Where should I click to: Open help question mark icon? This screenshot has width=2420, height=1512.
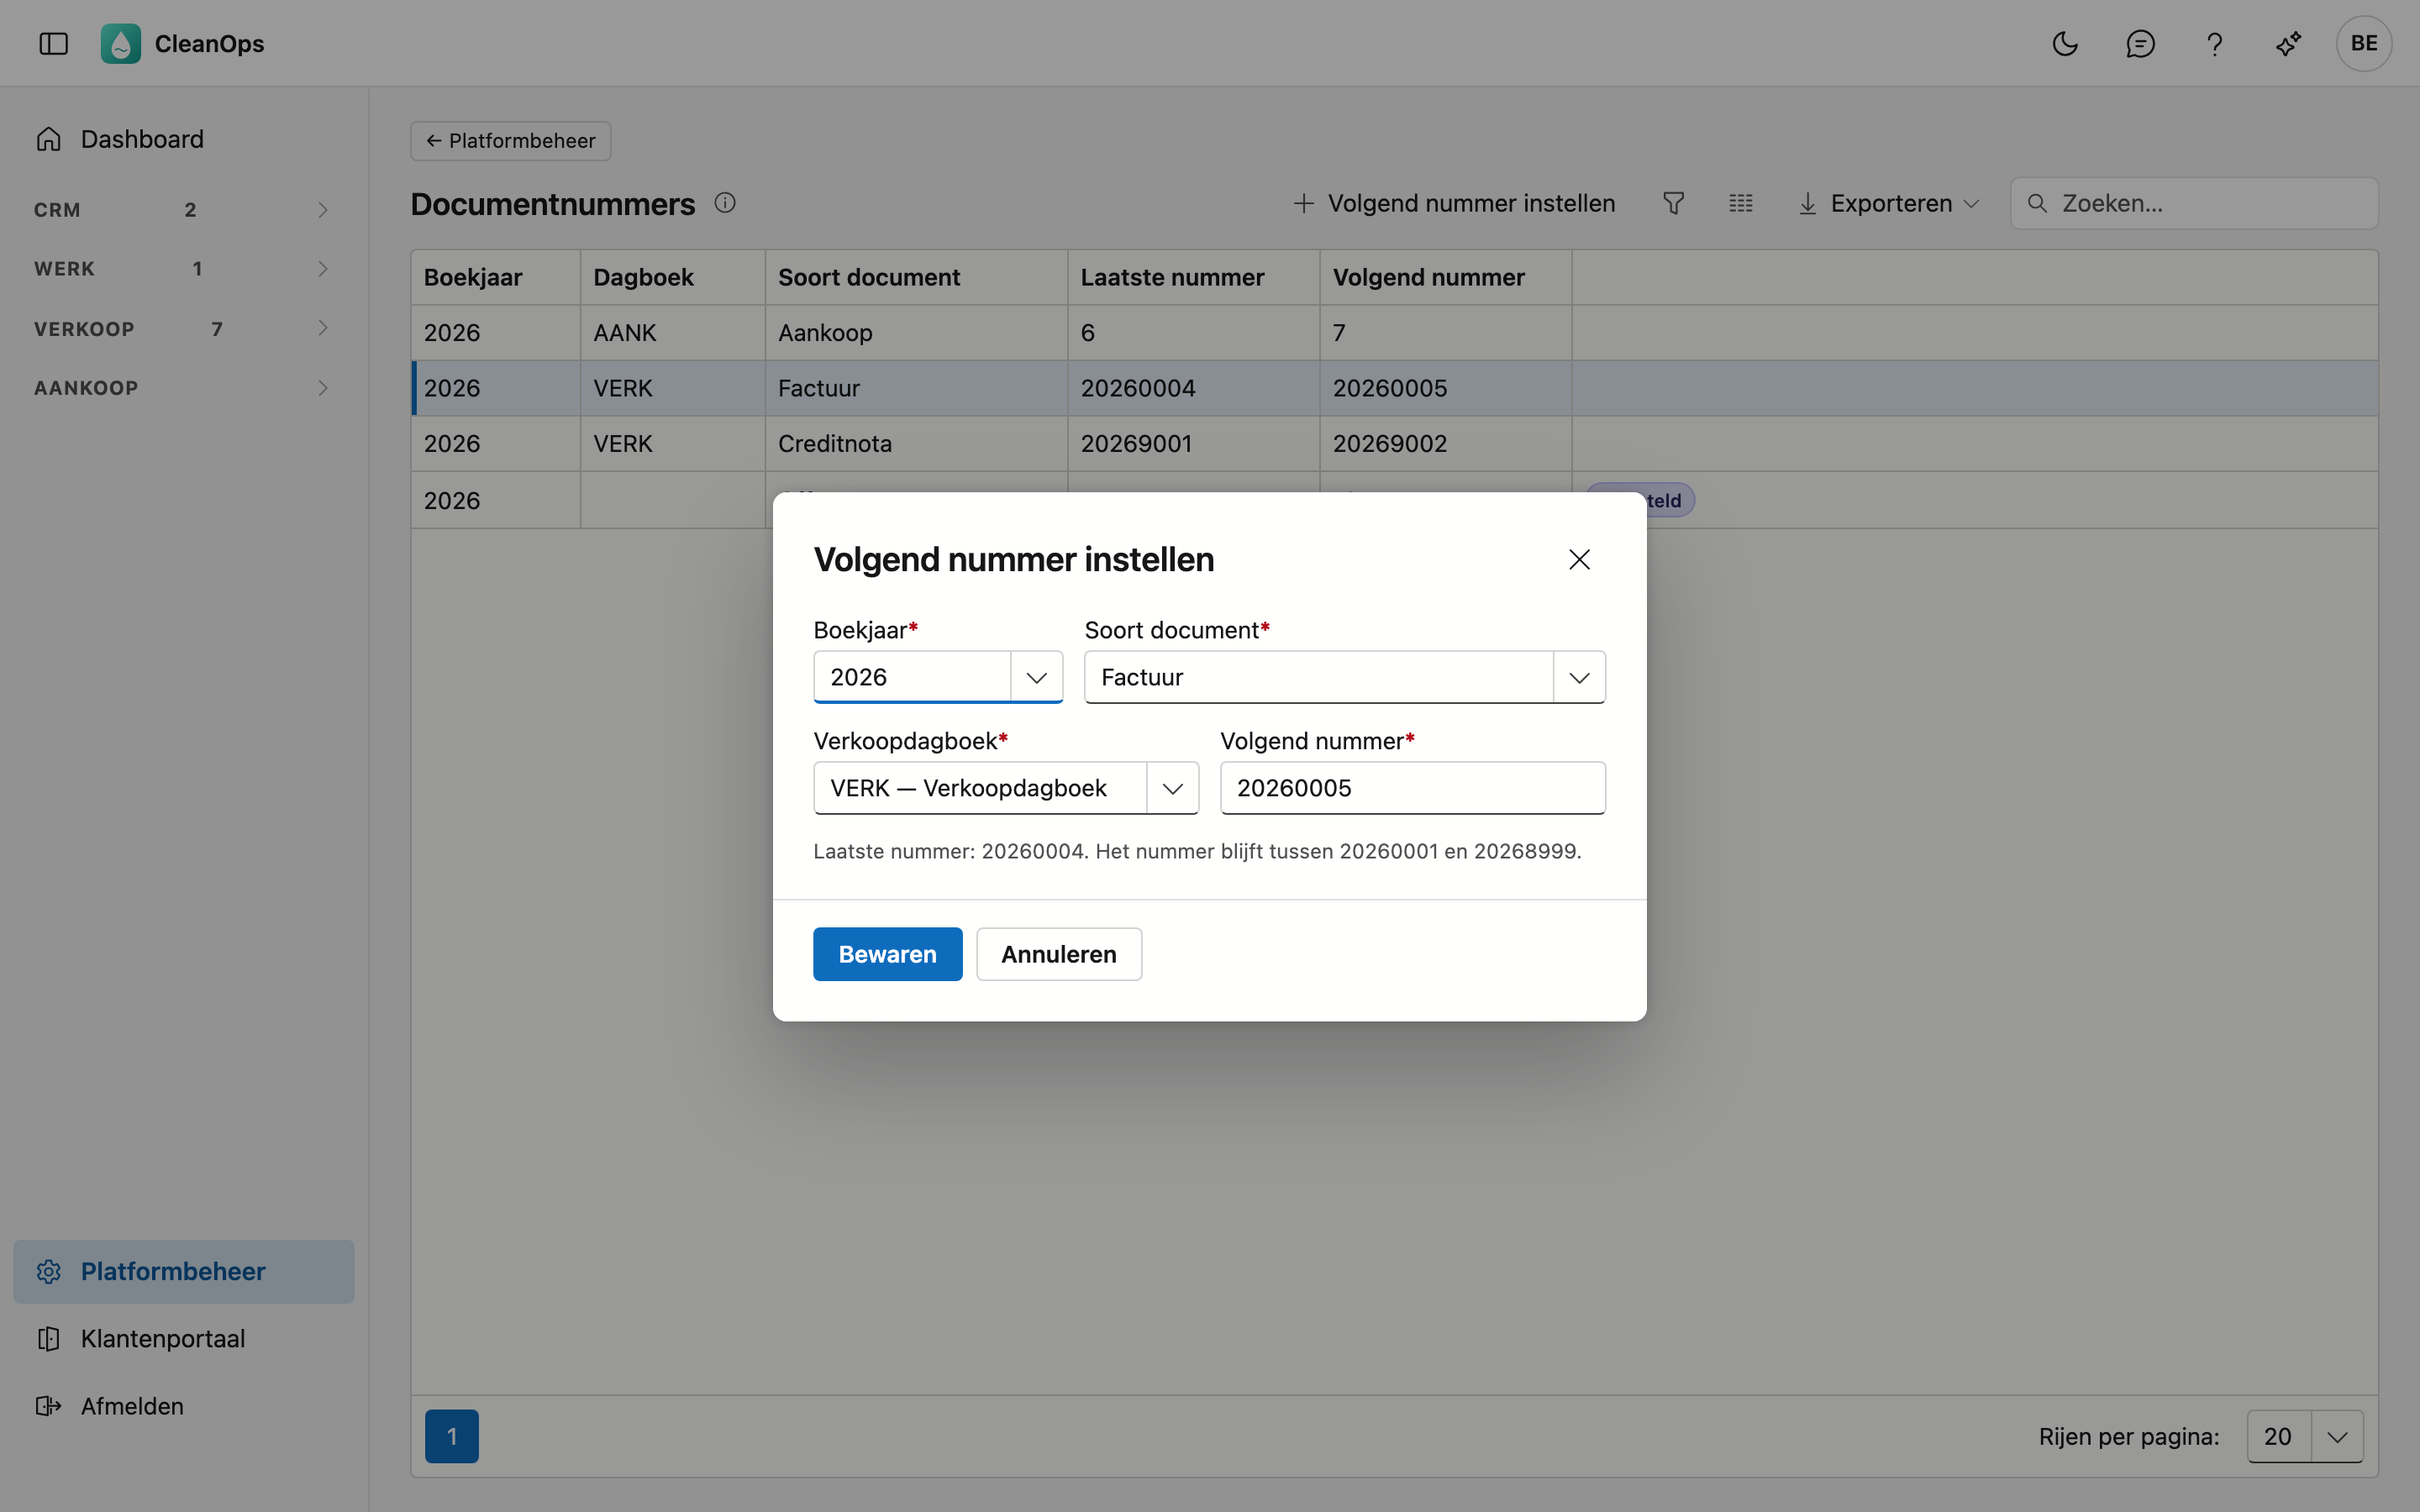tap(2214, 43)
